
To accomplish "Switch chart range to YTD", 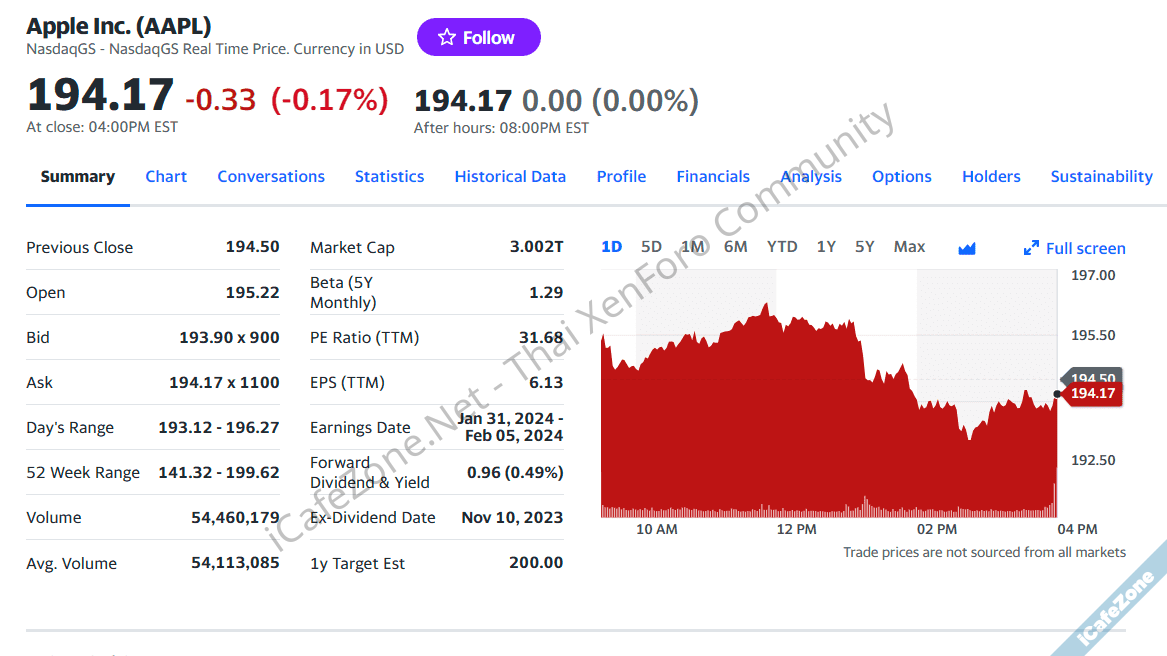I will tap(782, 247).
